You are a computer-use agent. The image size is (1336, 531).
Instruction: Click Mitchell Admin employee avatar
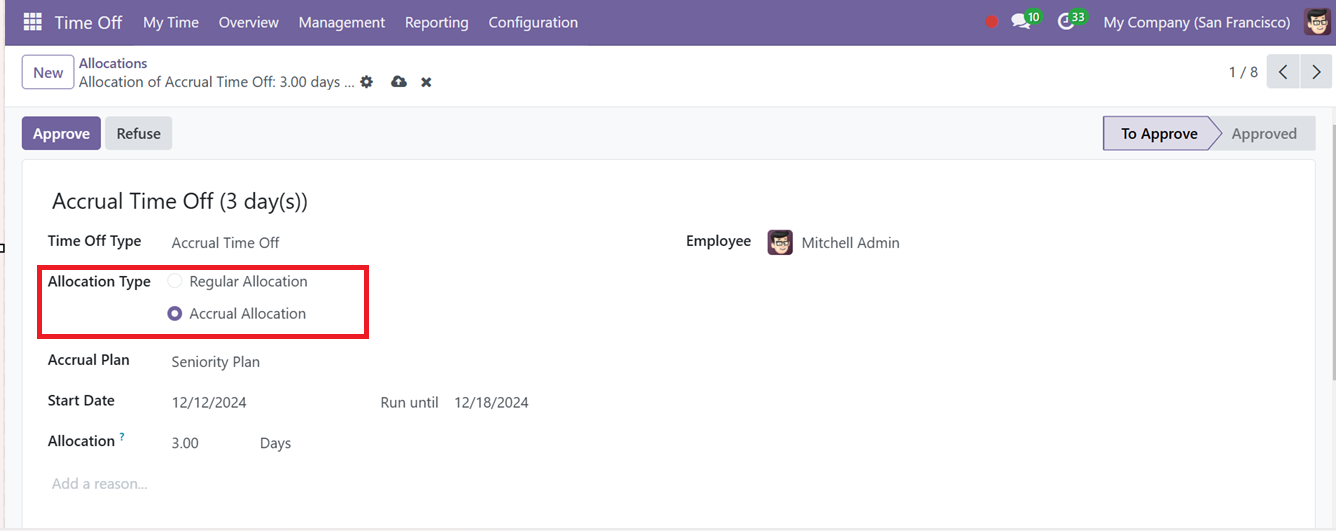click(x=780, y=242)
